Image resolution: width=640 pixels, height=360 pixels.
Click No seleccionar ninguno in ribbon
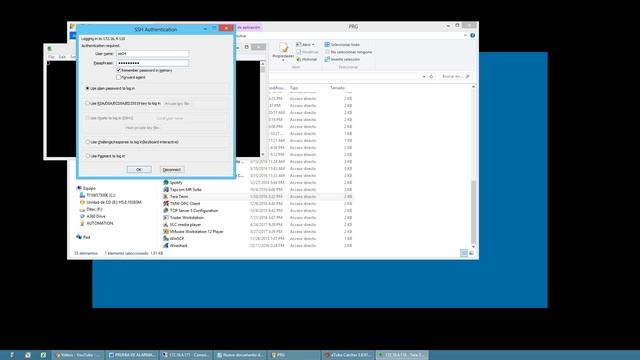coord(348,52)
